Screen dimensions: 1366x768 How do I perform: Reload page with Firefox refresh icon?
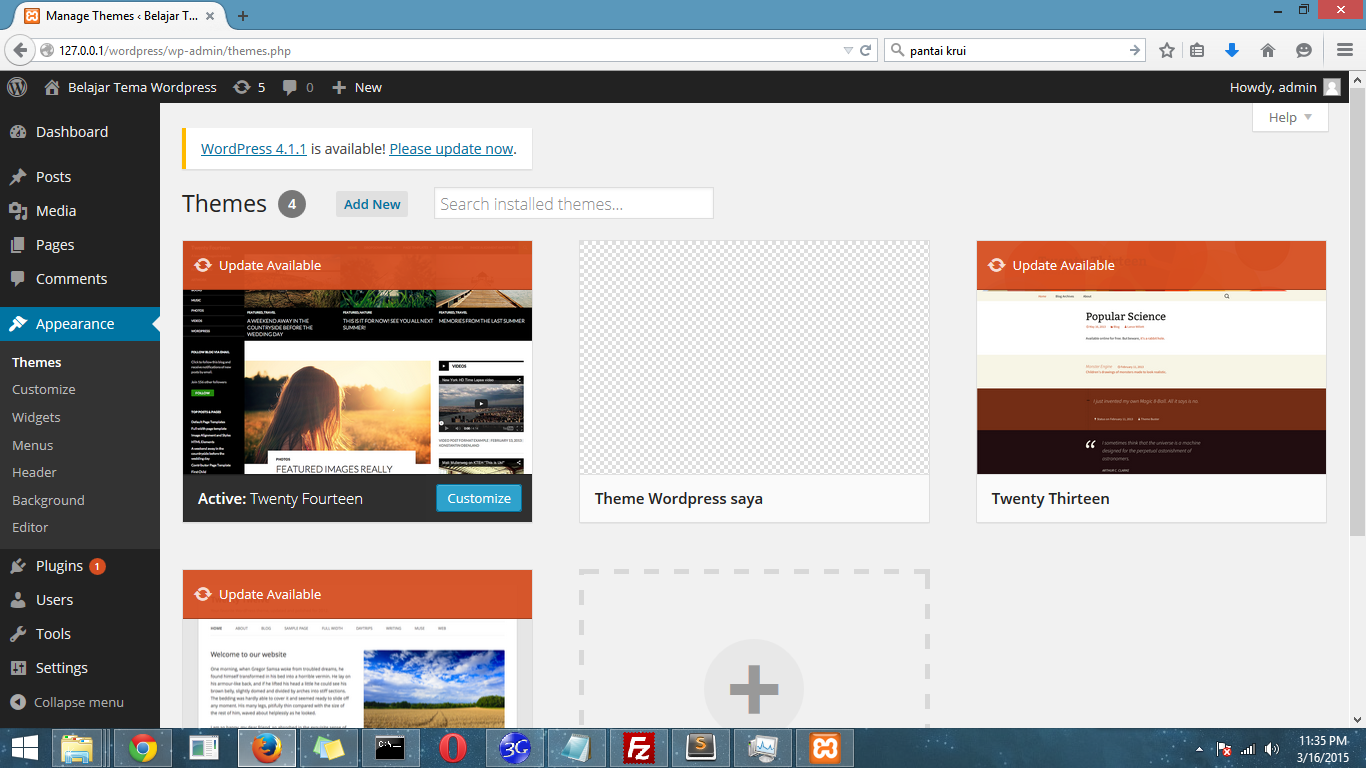(866, 50)
